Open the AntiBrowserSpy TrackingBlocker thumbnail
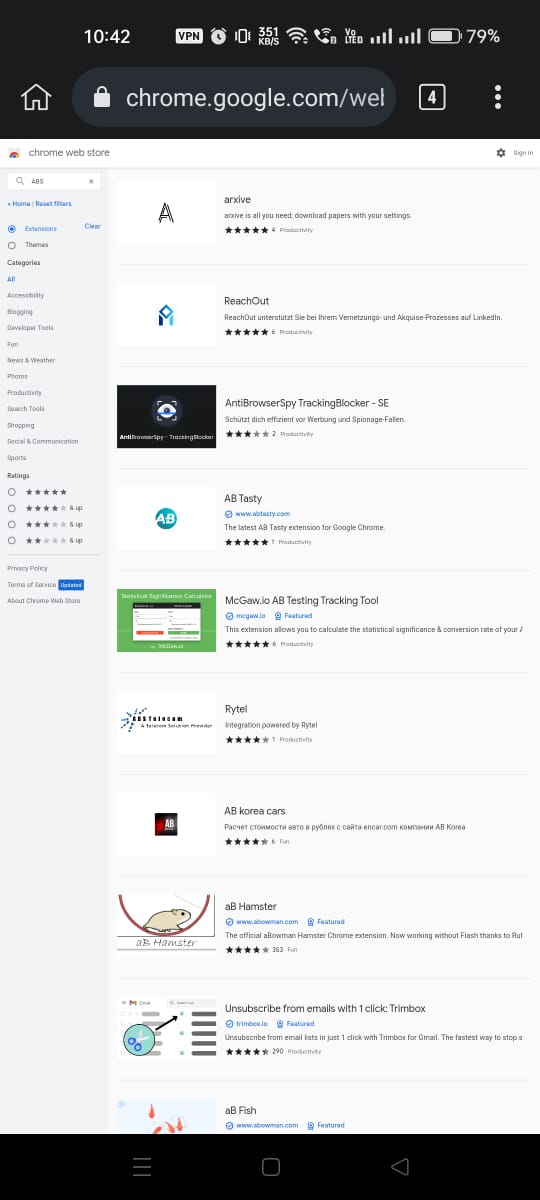 pos(166,416)
